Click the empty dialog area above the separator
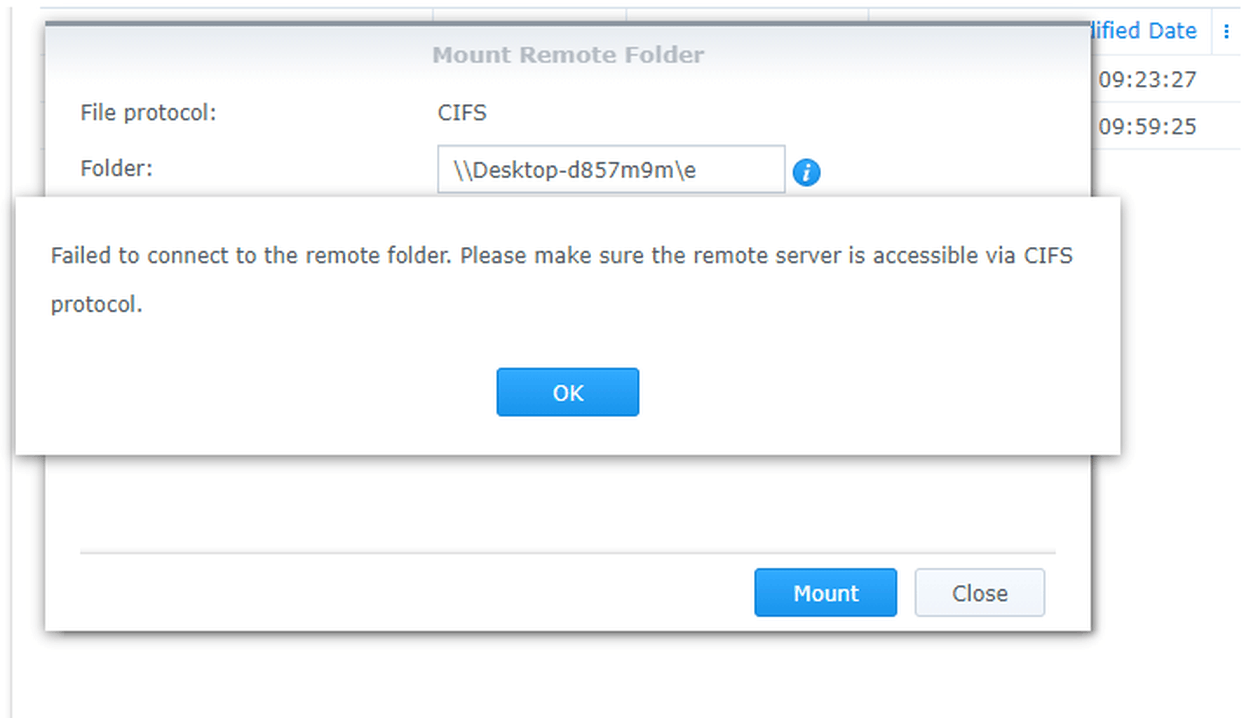The width and height of the screenshot is (1251, 718). [x=567, y=502]
